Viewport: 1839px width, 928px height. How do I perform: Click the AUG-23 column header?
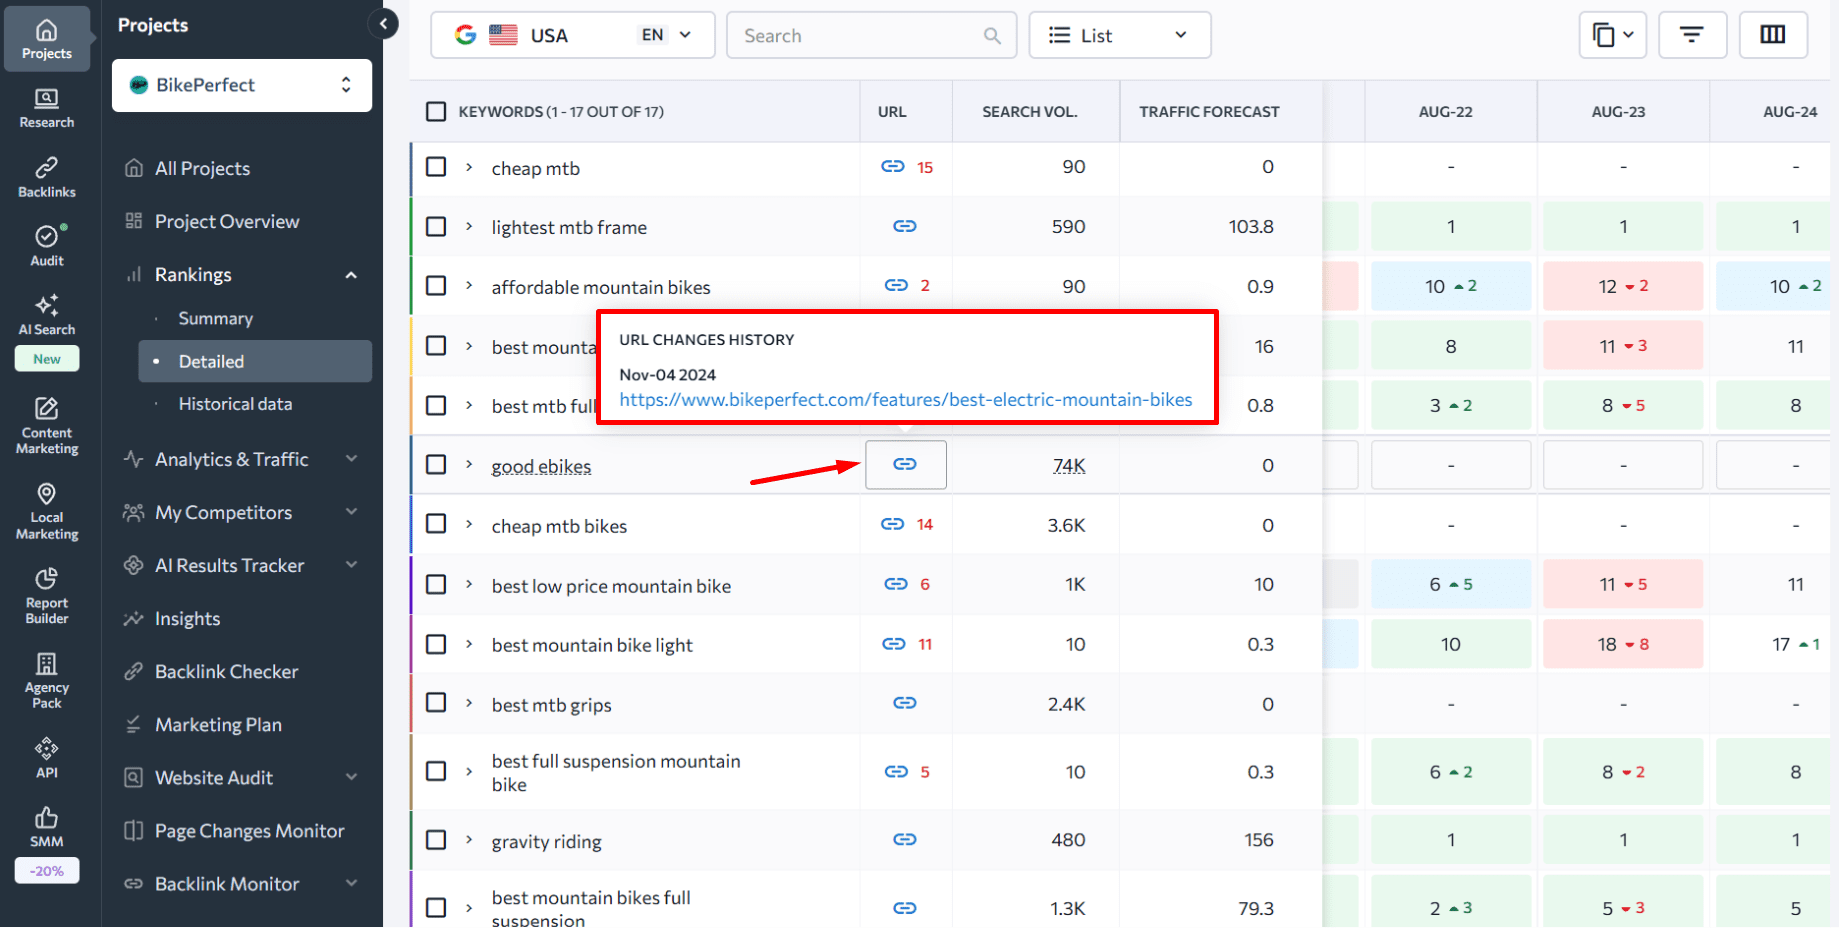coord(1618,112)
